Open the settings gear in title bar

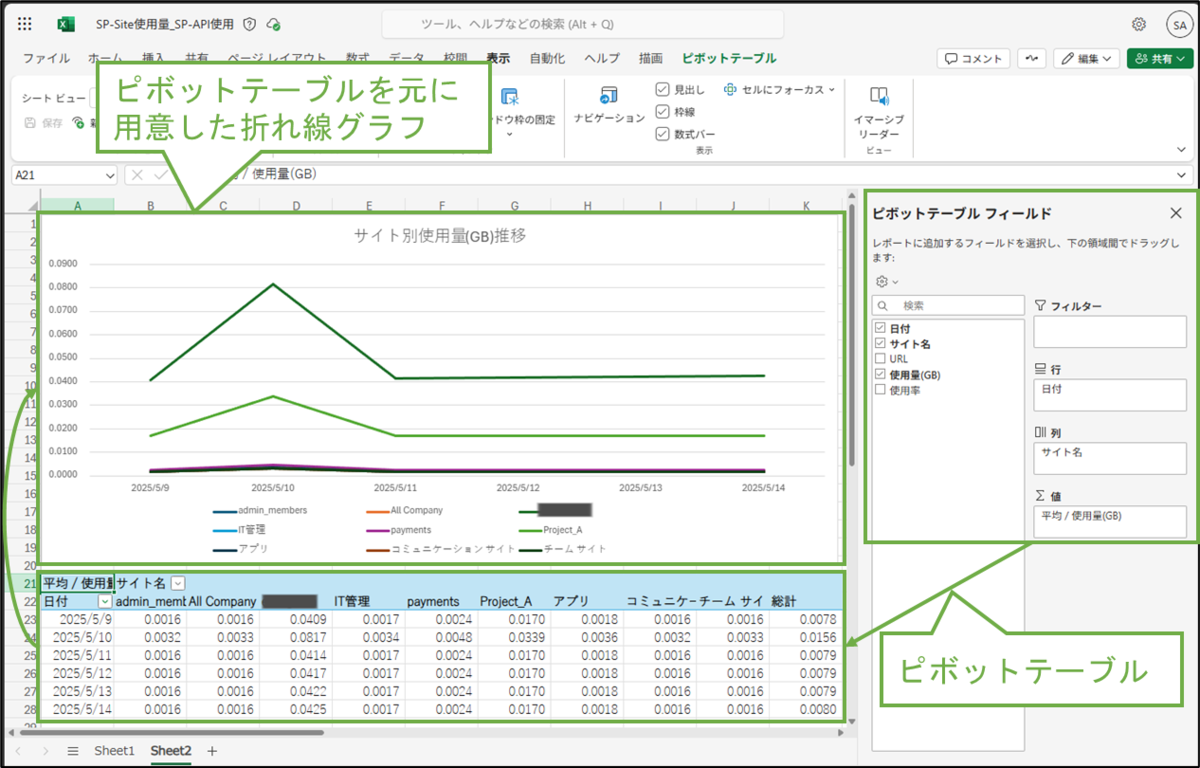[1139, 24]
